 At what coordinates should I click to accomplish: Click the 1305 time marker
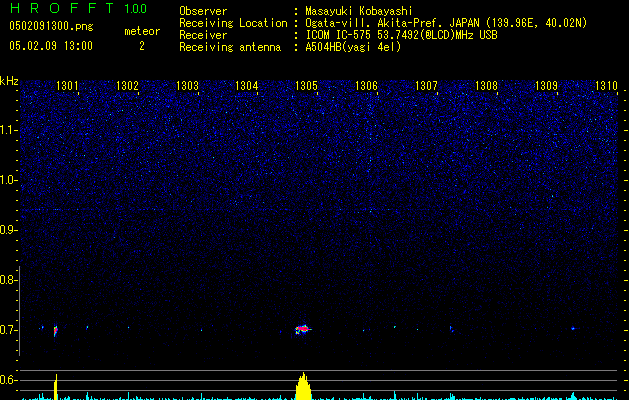[306, 86]
